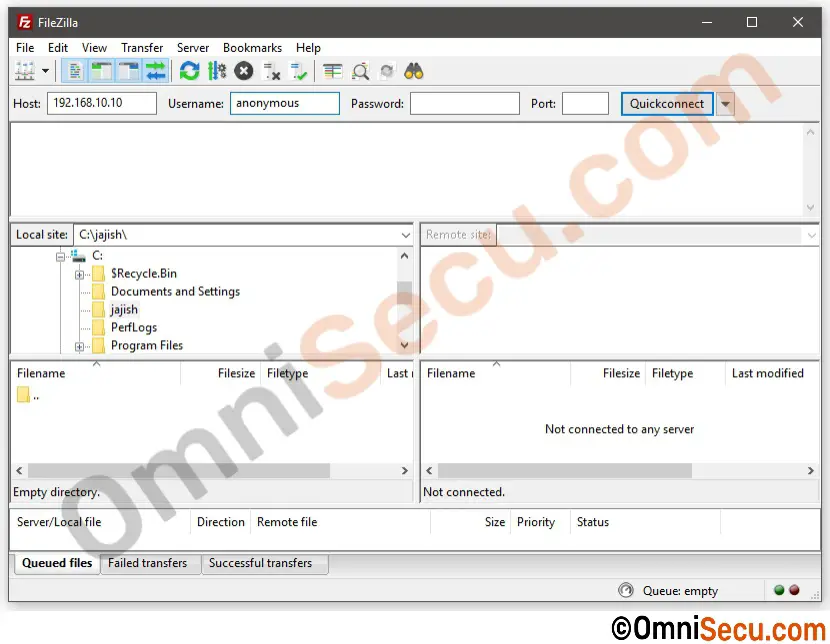Open the File menu
The image size is (830, 644).
pos(25,48)
